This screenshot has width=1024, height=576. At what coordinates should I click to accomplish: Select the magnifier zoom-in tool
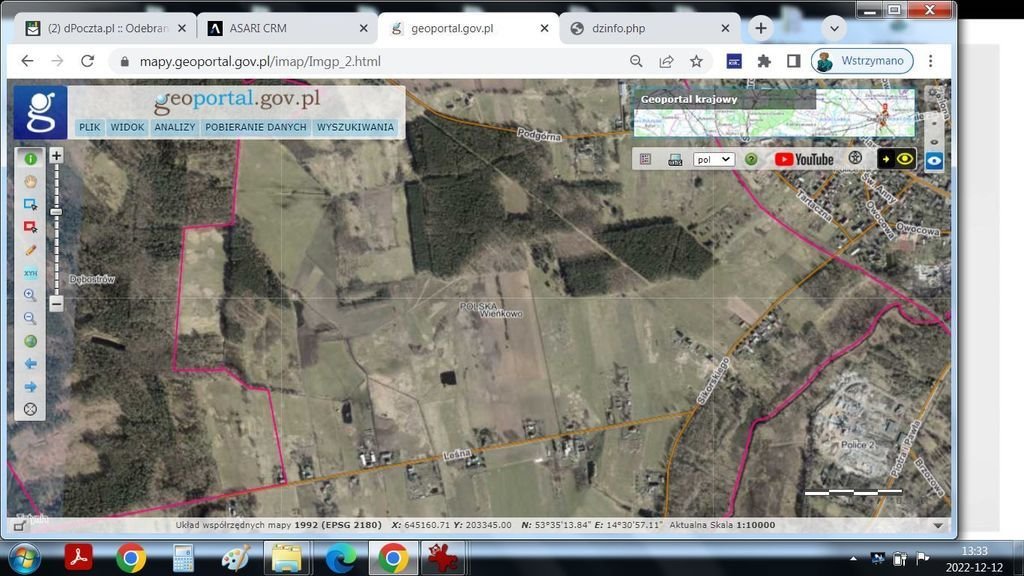30,295
